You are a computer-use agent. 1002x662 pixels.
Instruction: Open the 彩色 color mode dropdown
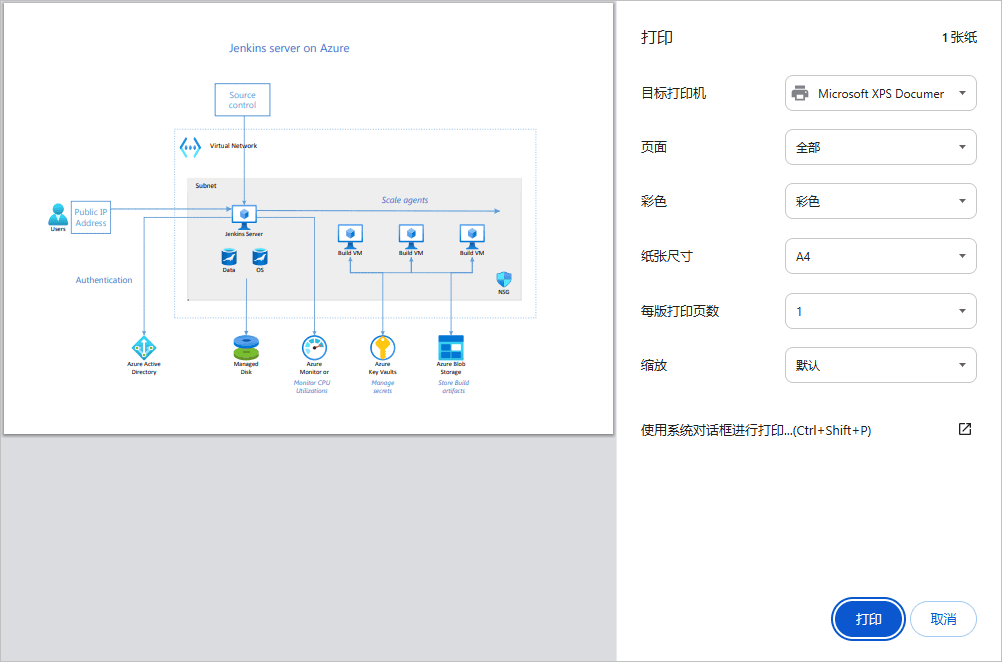[880, 201]
